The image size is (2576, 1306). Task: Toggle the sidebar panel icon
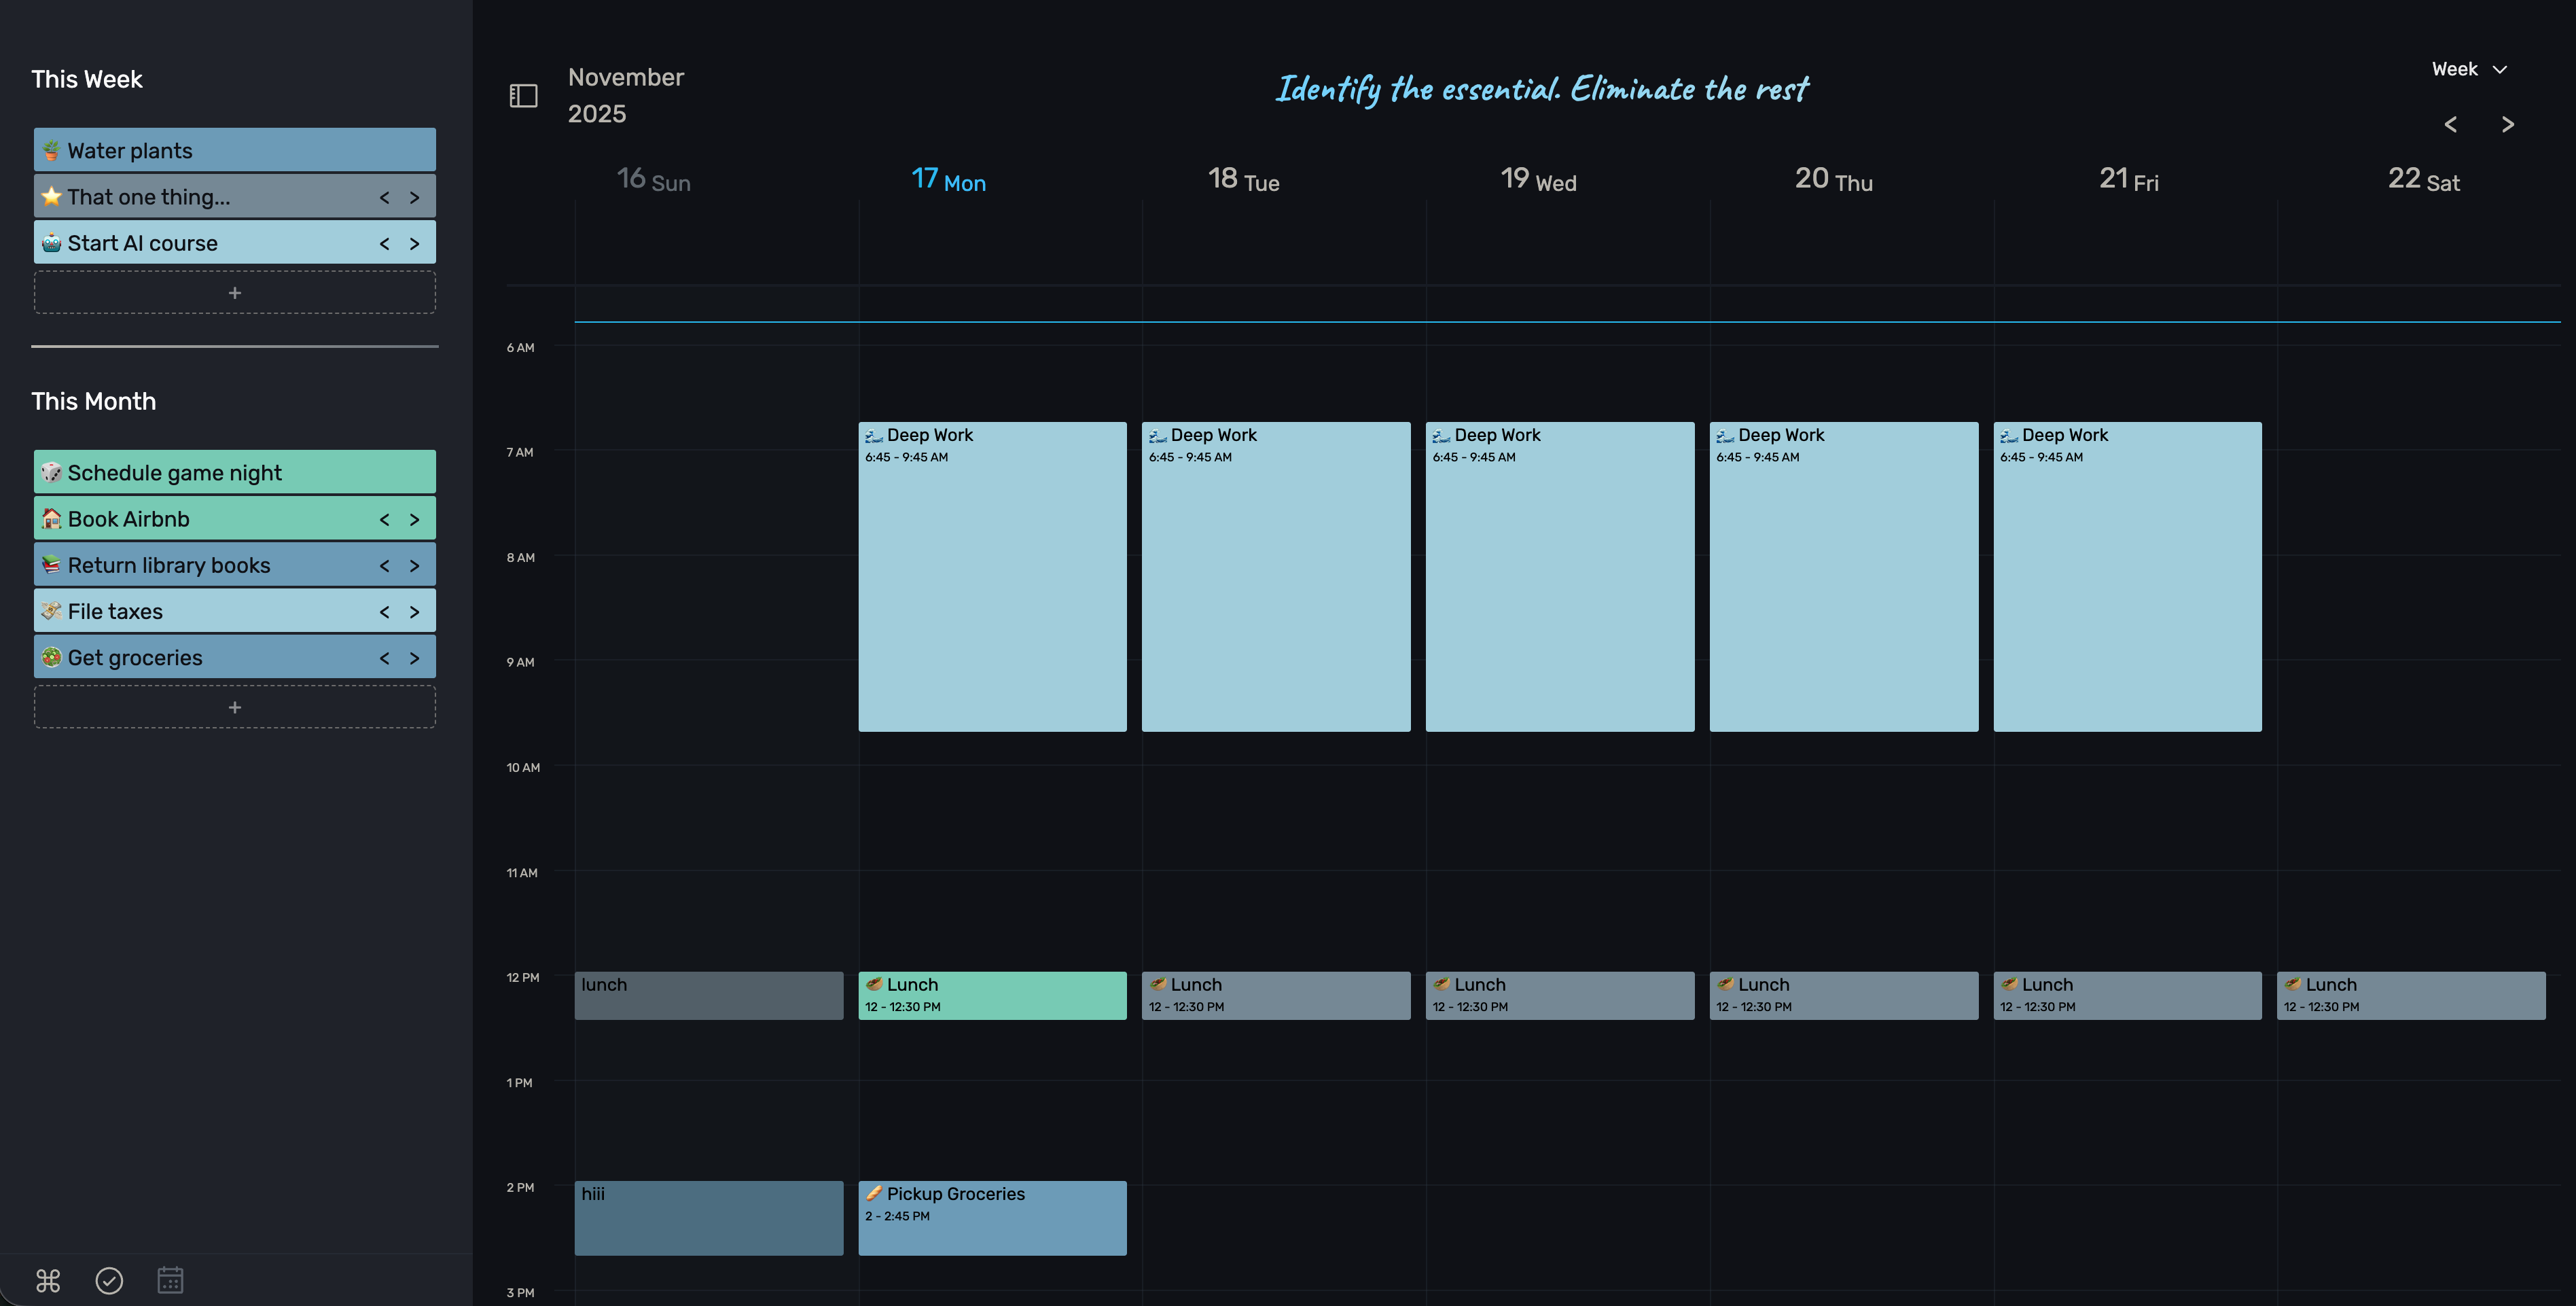[x=523, y=96]
